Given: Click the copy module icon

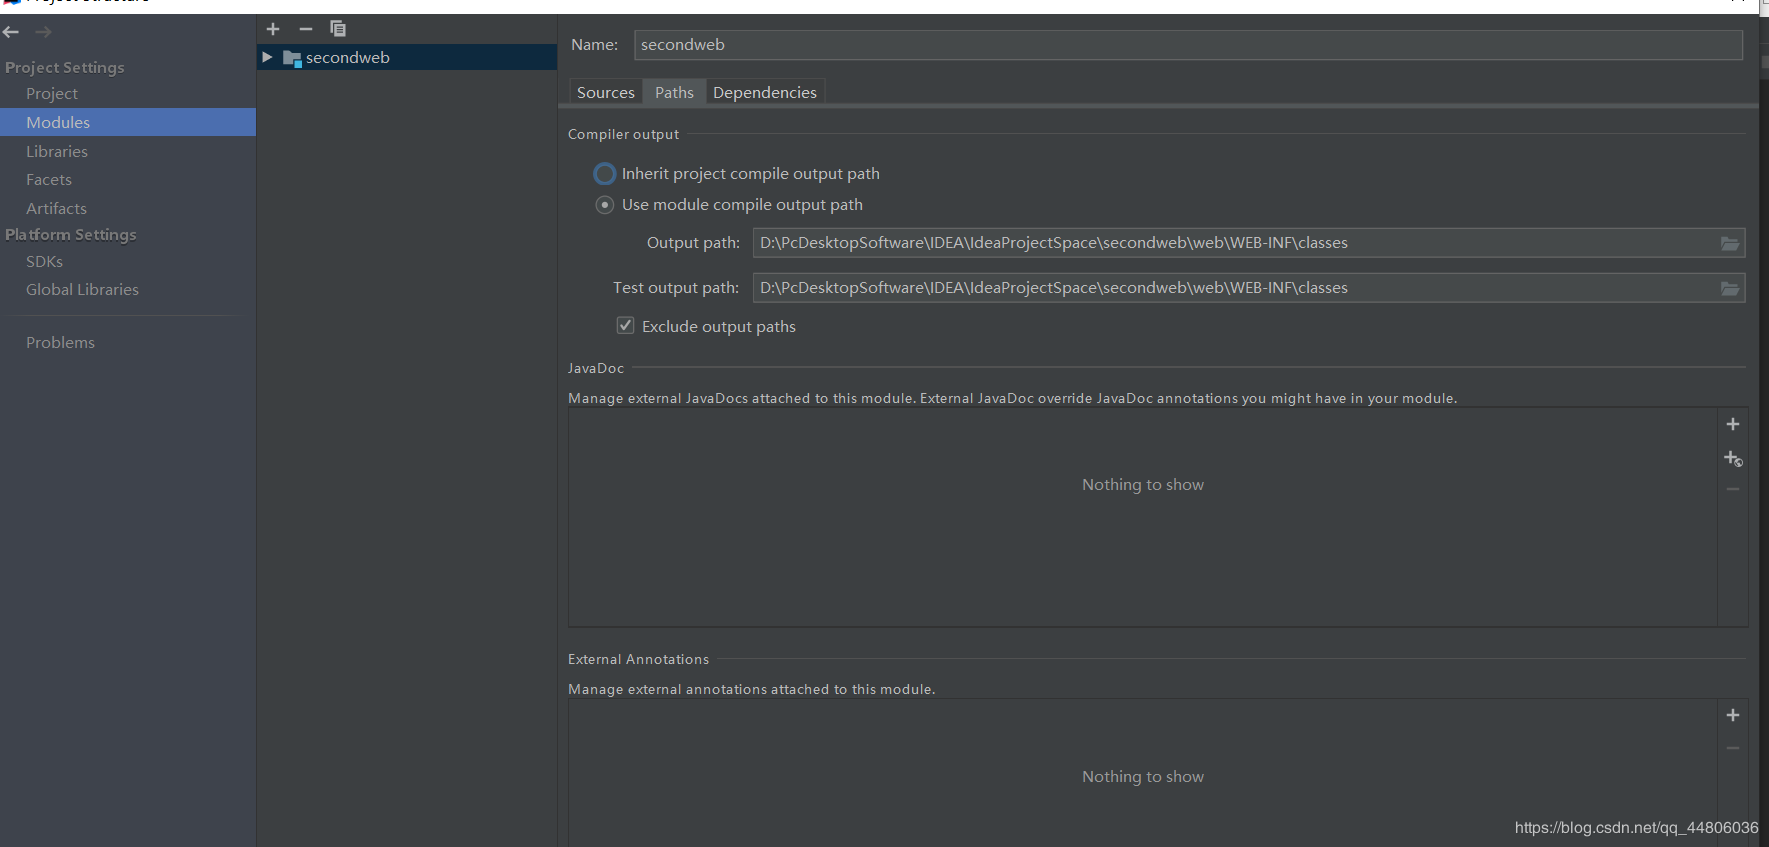Looking at the screenshot, I should (x=338, y=29).
